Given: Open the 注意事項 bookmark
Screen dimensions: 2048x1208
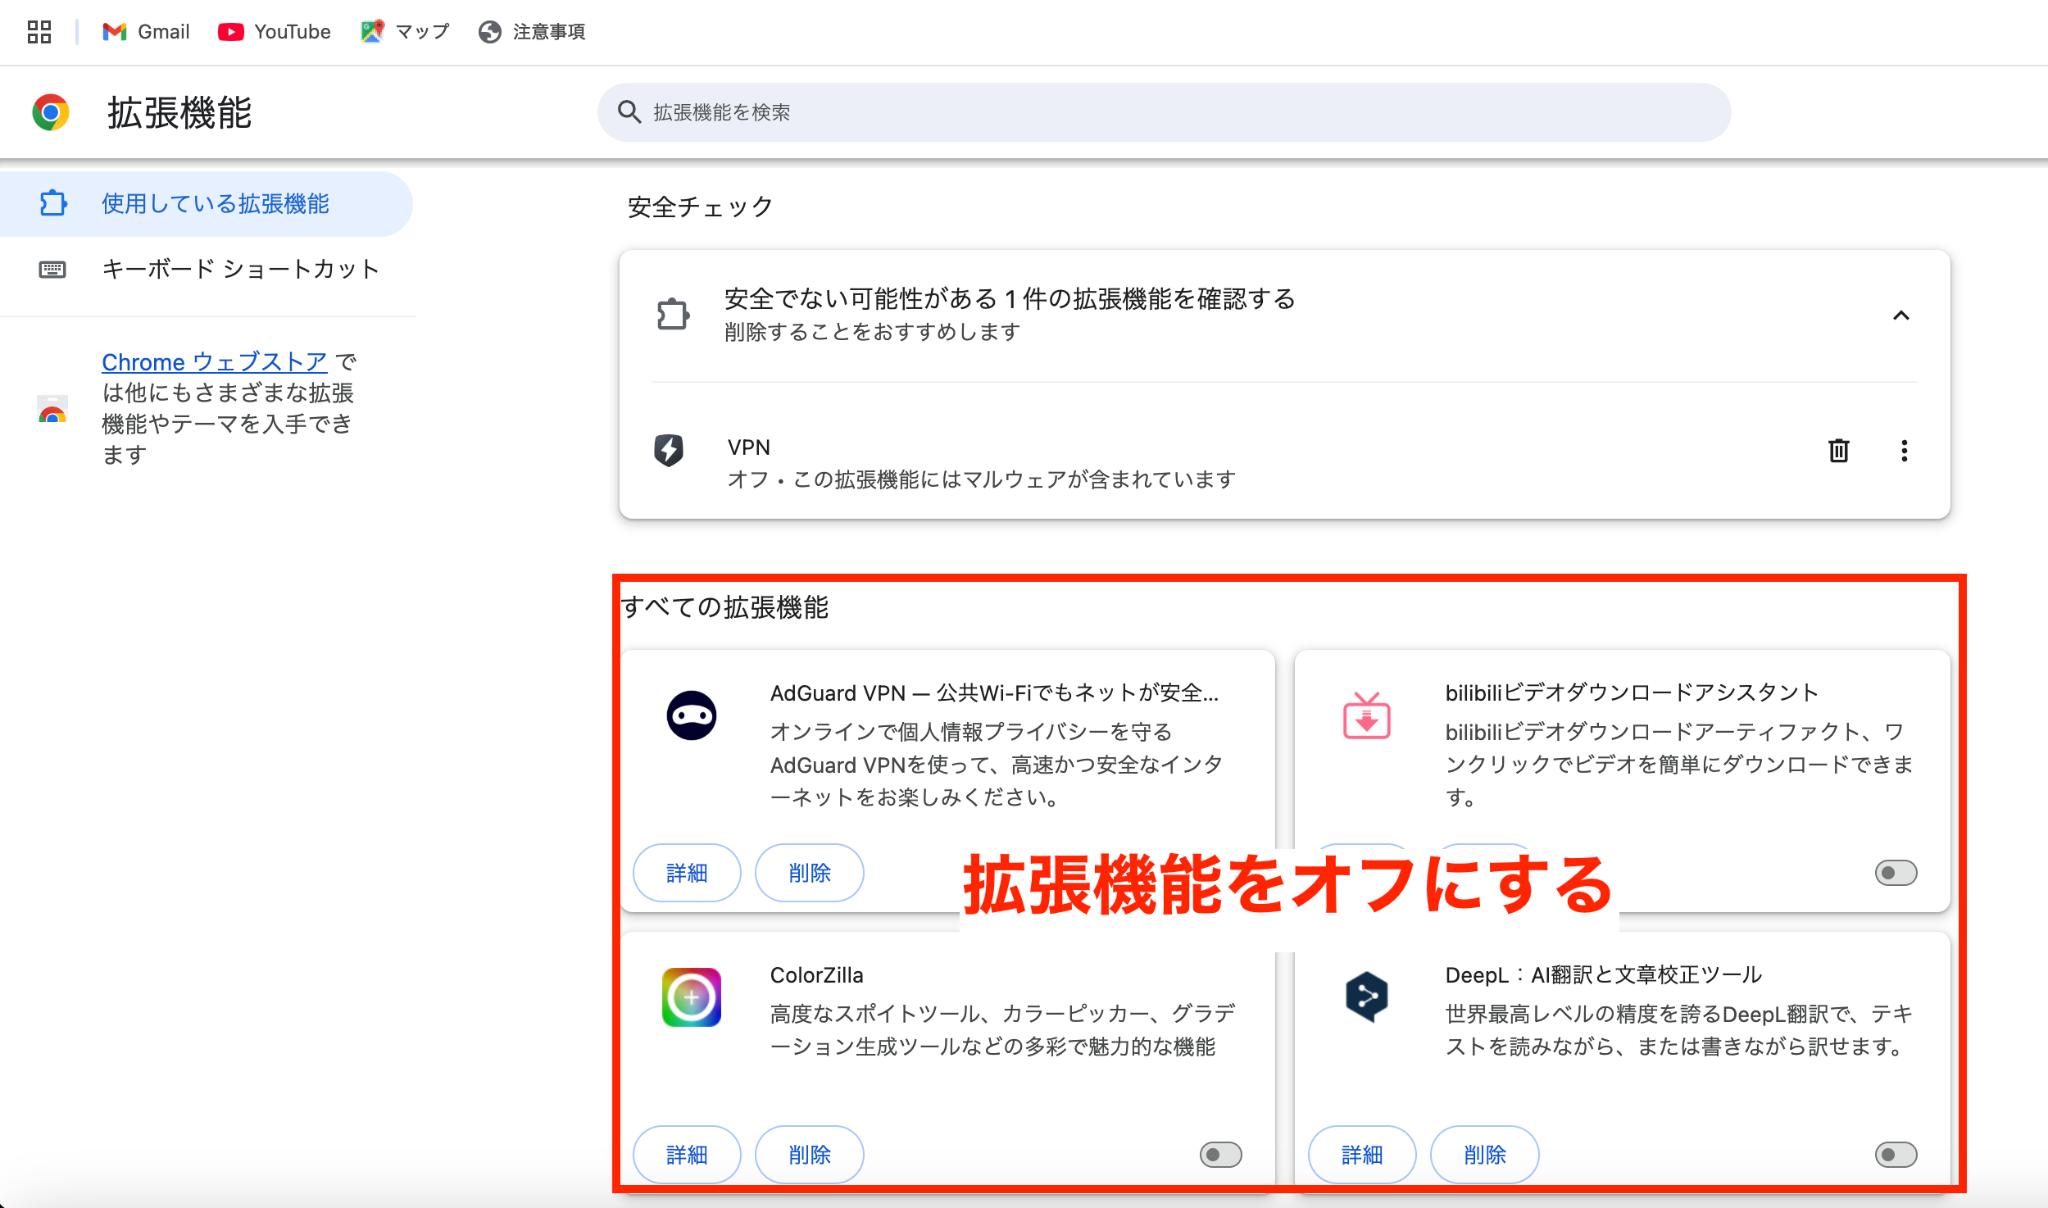Looking at the screenshot, I should 532,32.
